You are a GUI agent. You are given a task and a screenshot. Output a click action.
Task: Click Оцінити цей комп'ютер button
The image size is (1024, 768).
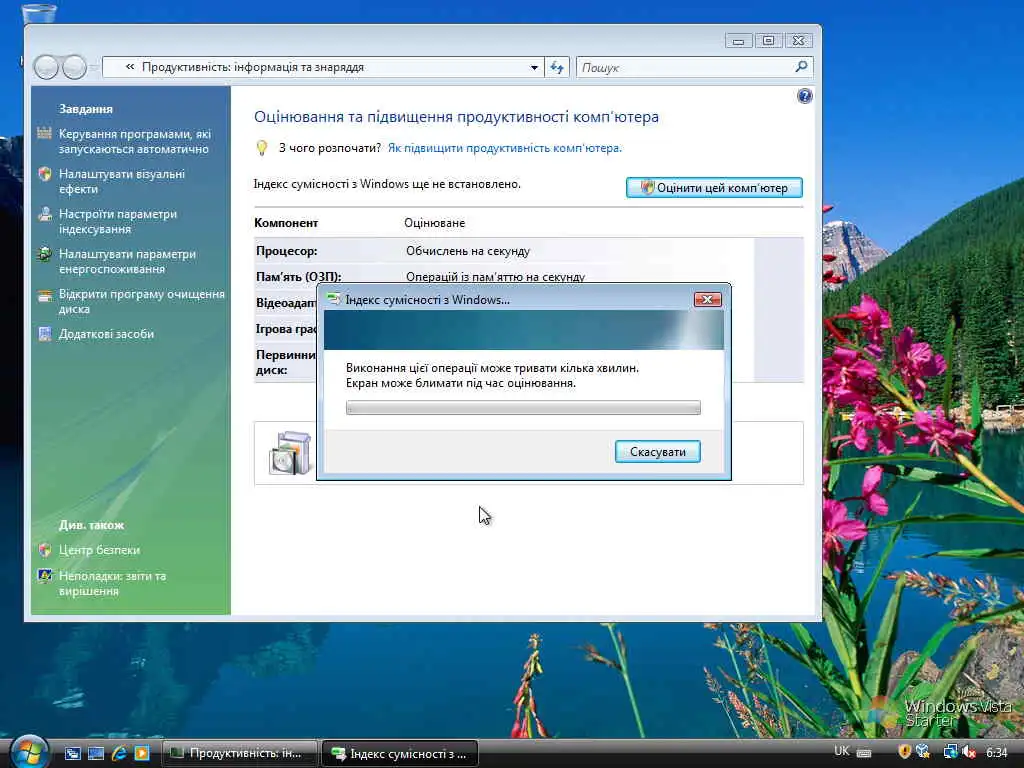(x=714, y=187)
